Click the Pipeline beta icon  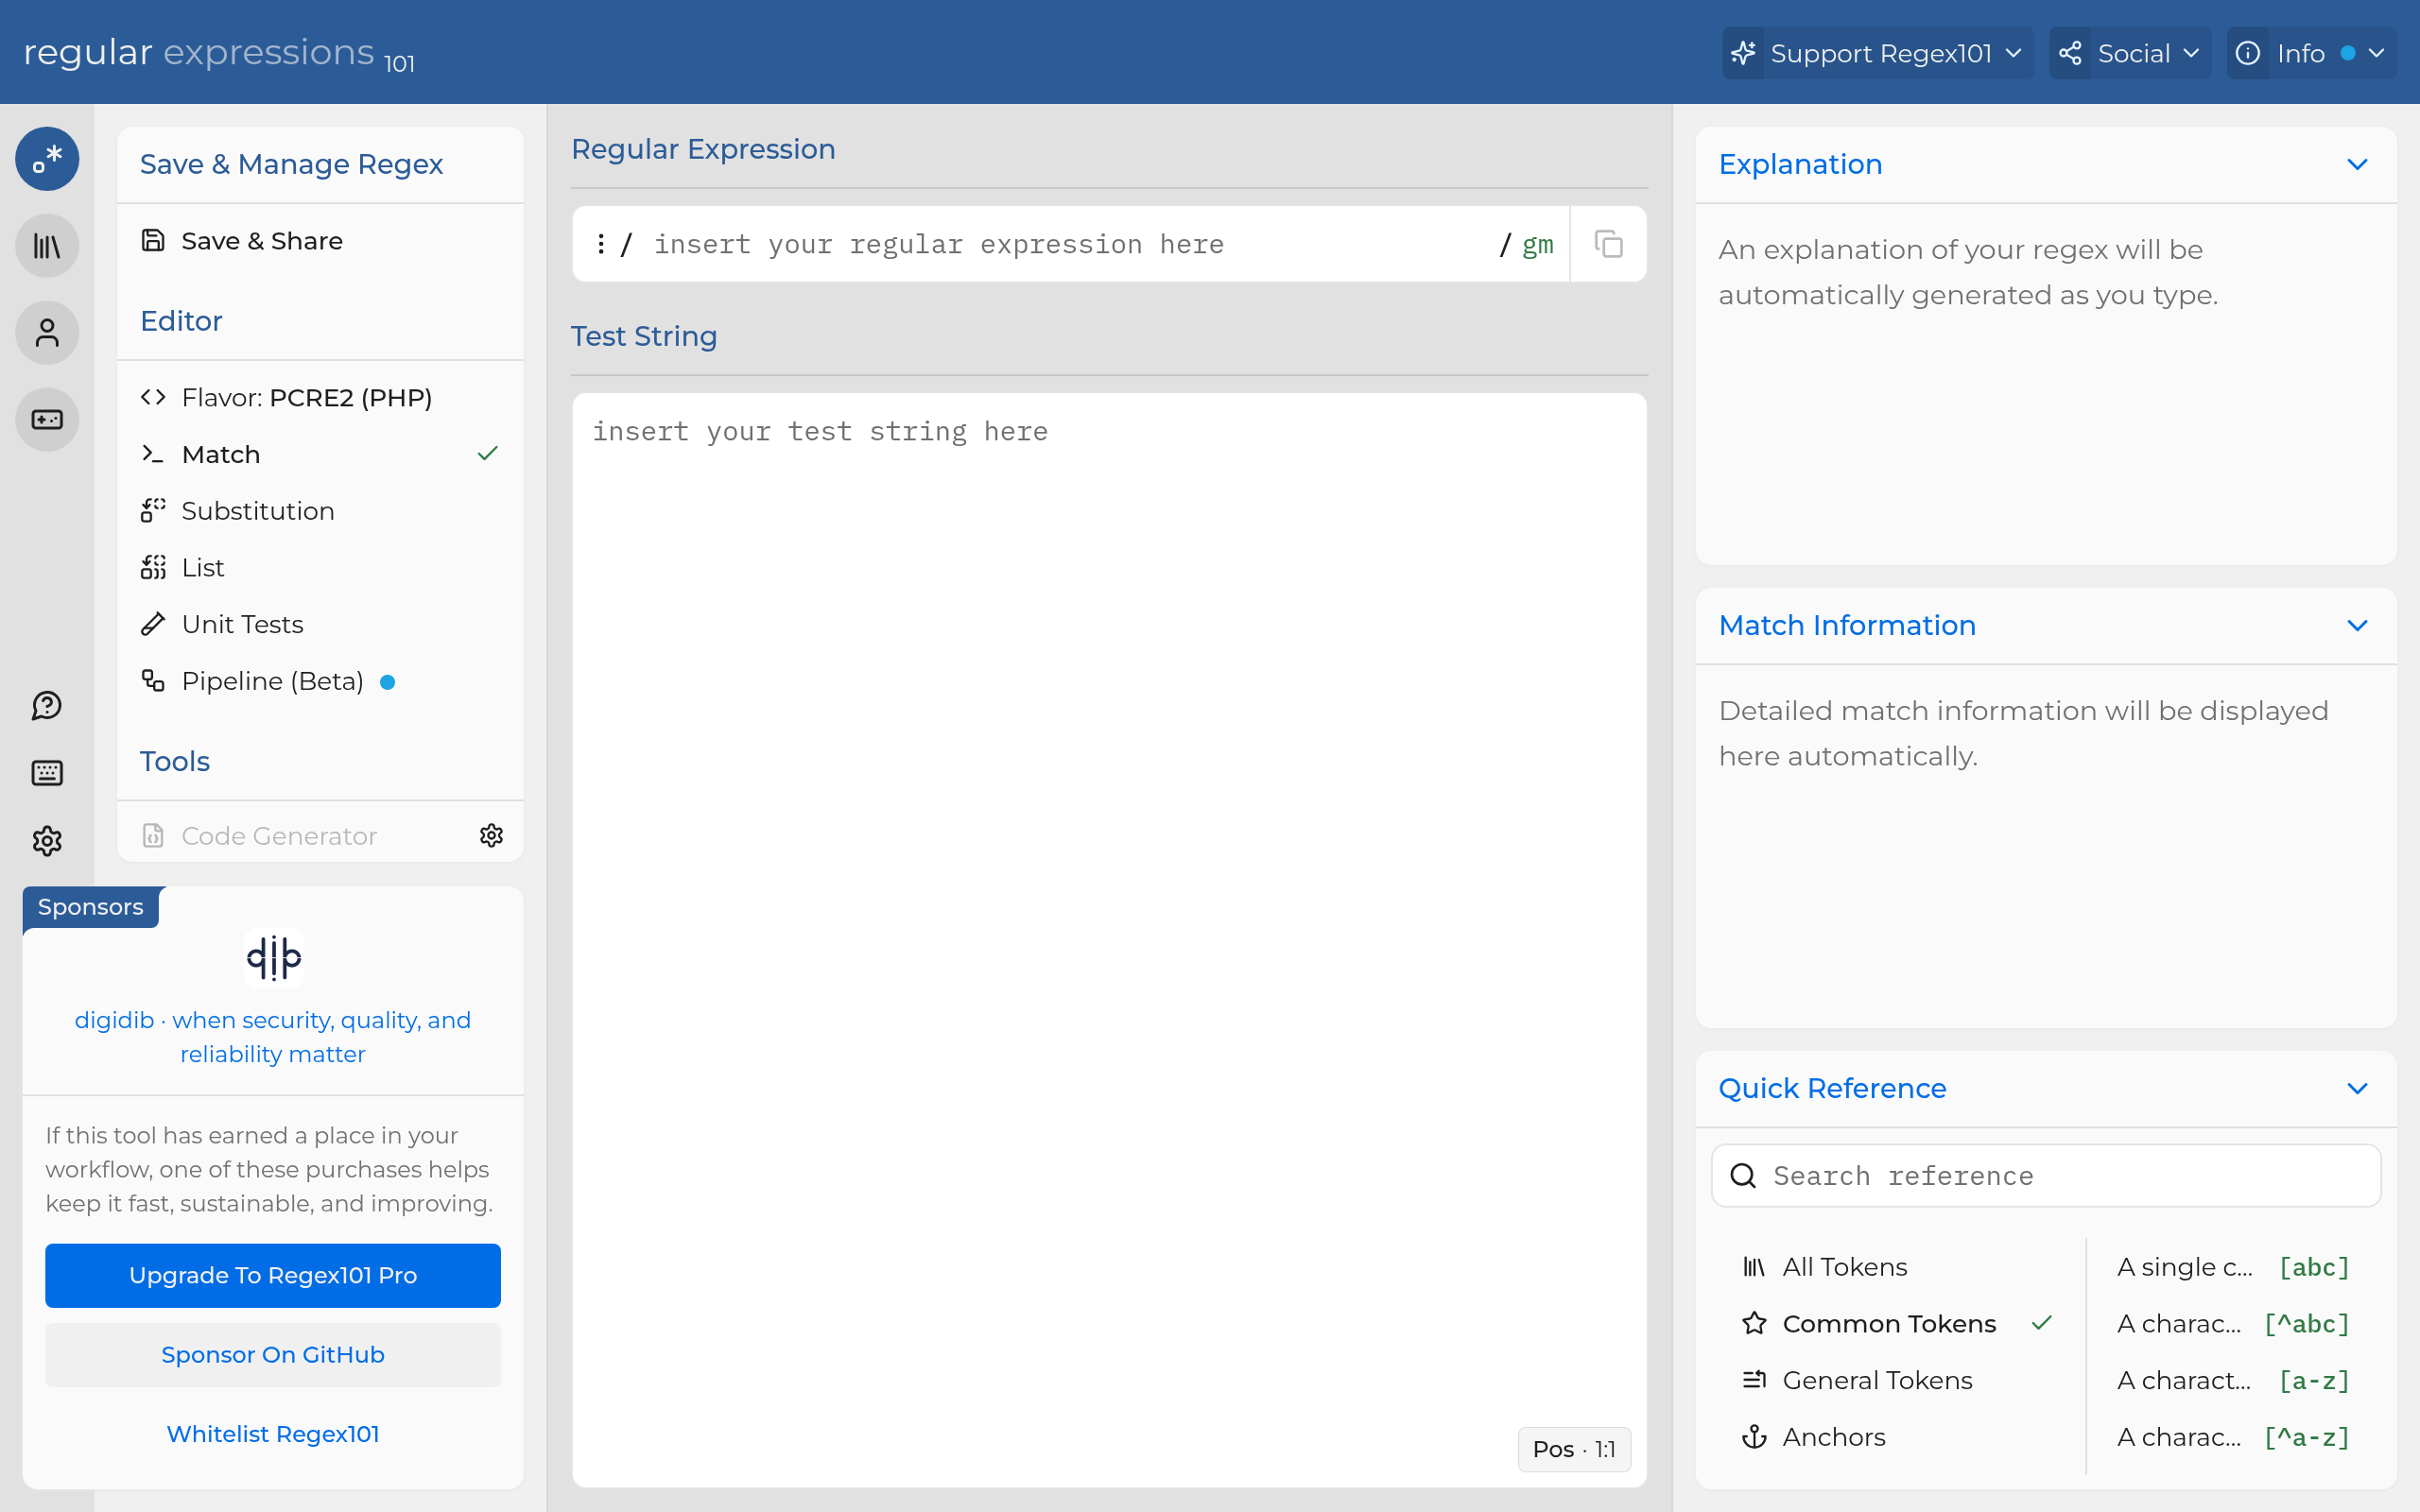(153, 681)
